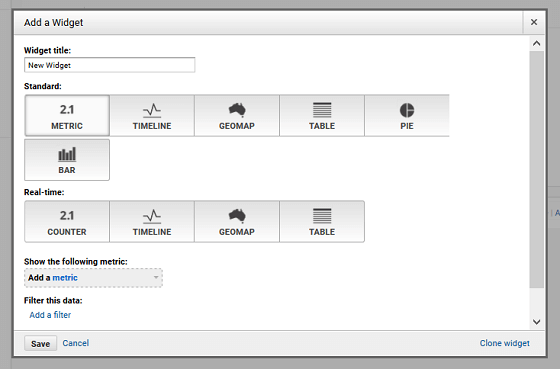
Task: Select the Real-time Table widget type
Action: pyautogui.click(x=322, y=221)
